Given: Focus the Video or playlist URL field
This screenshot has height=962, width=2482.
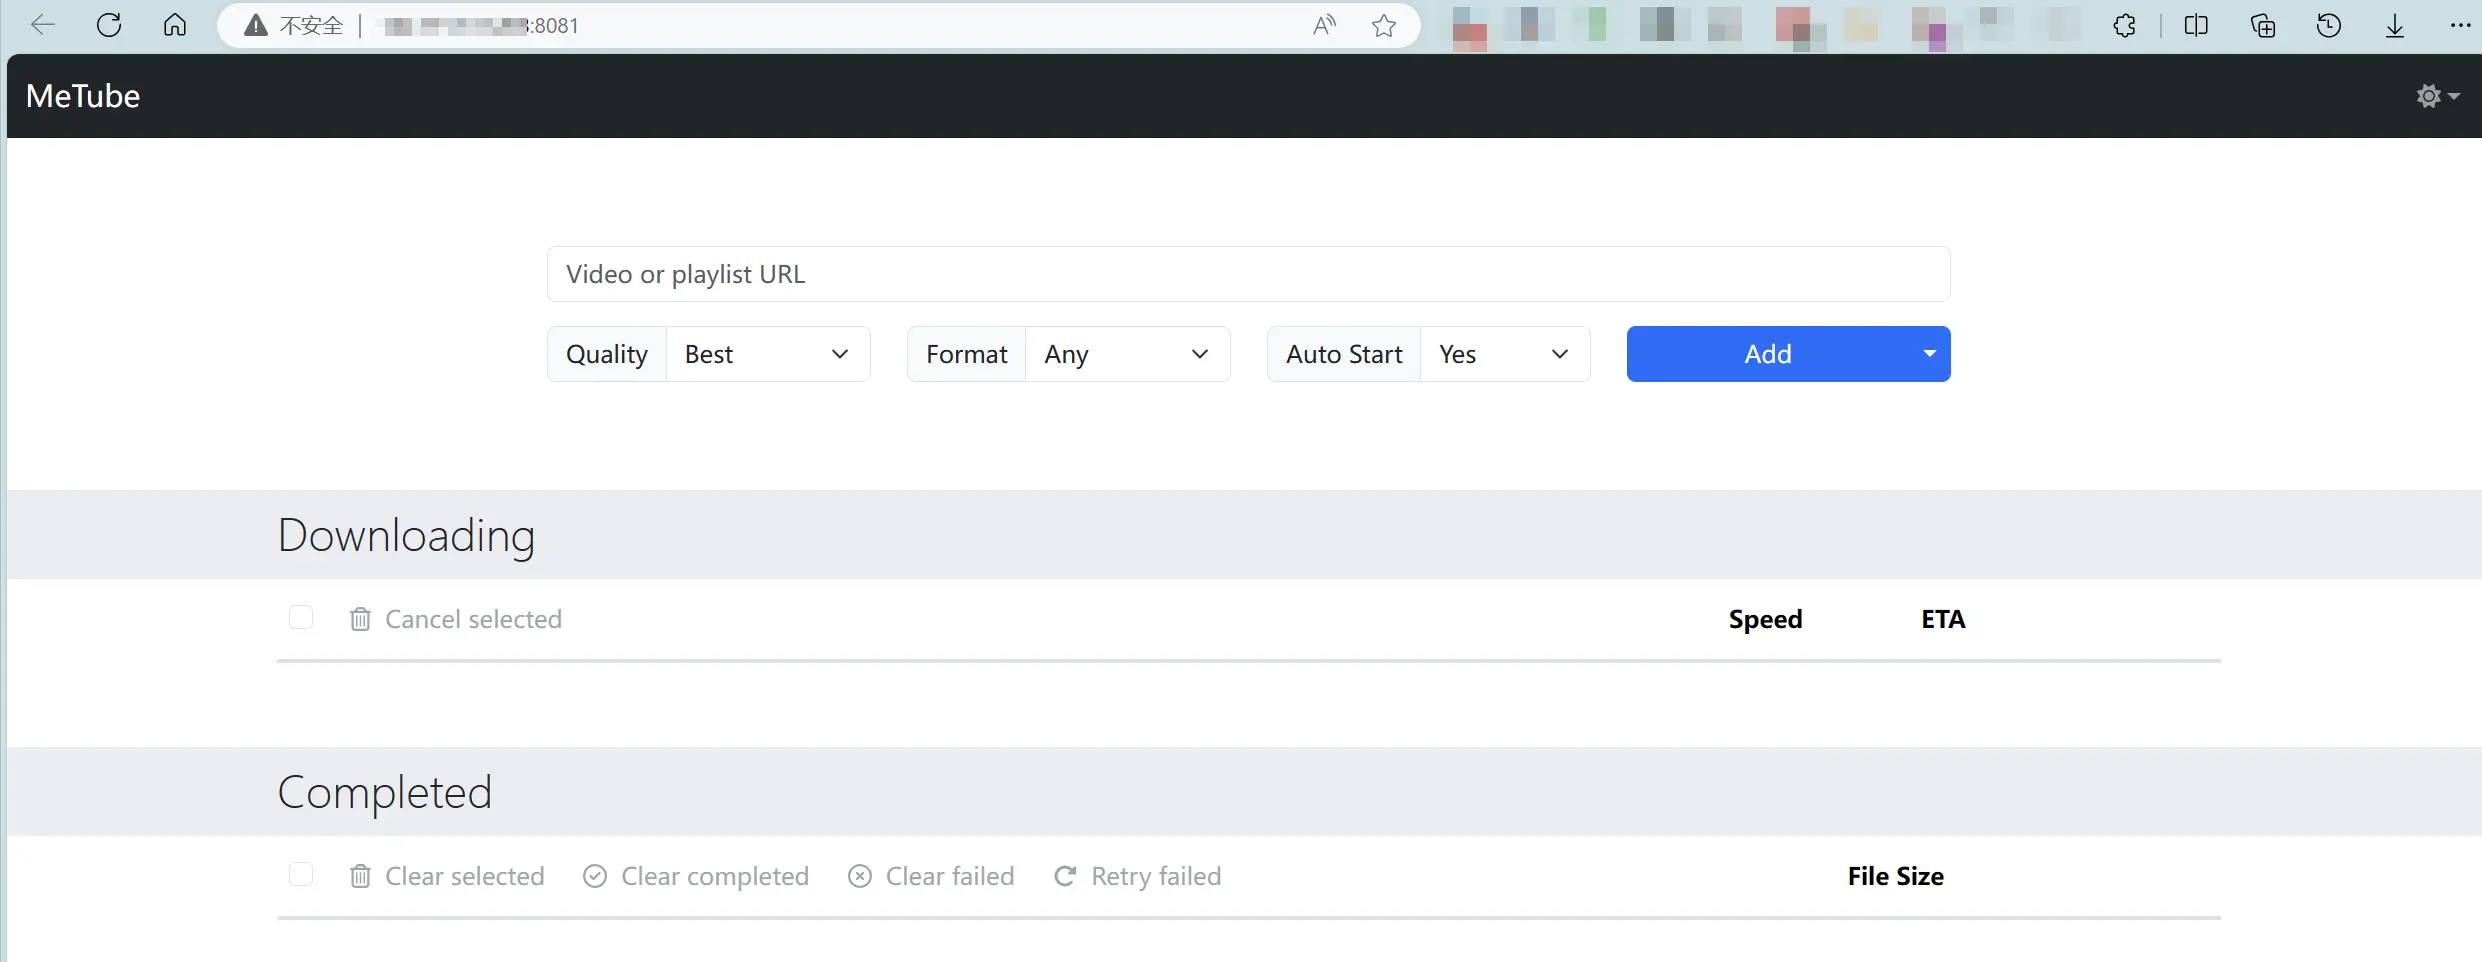Looking at the screenshot, I should pyautogui.click(x=1248, y=274).
